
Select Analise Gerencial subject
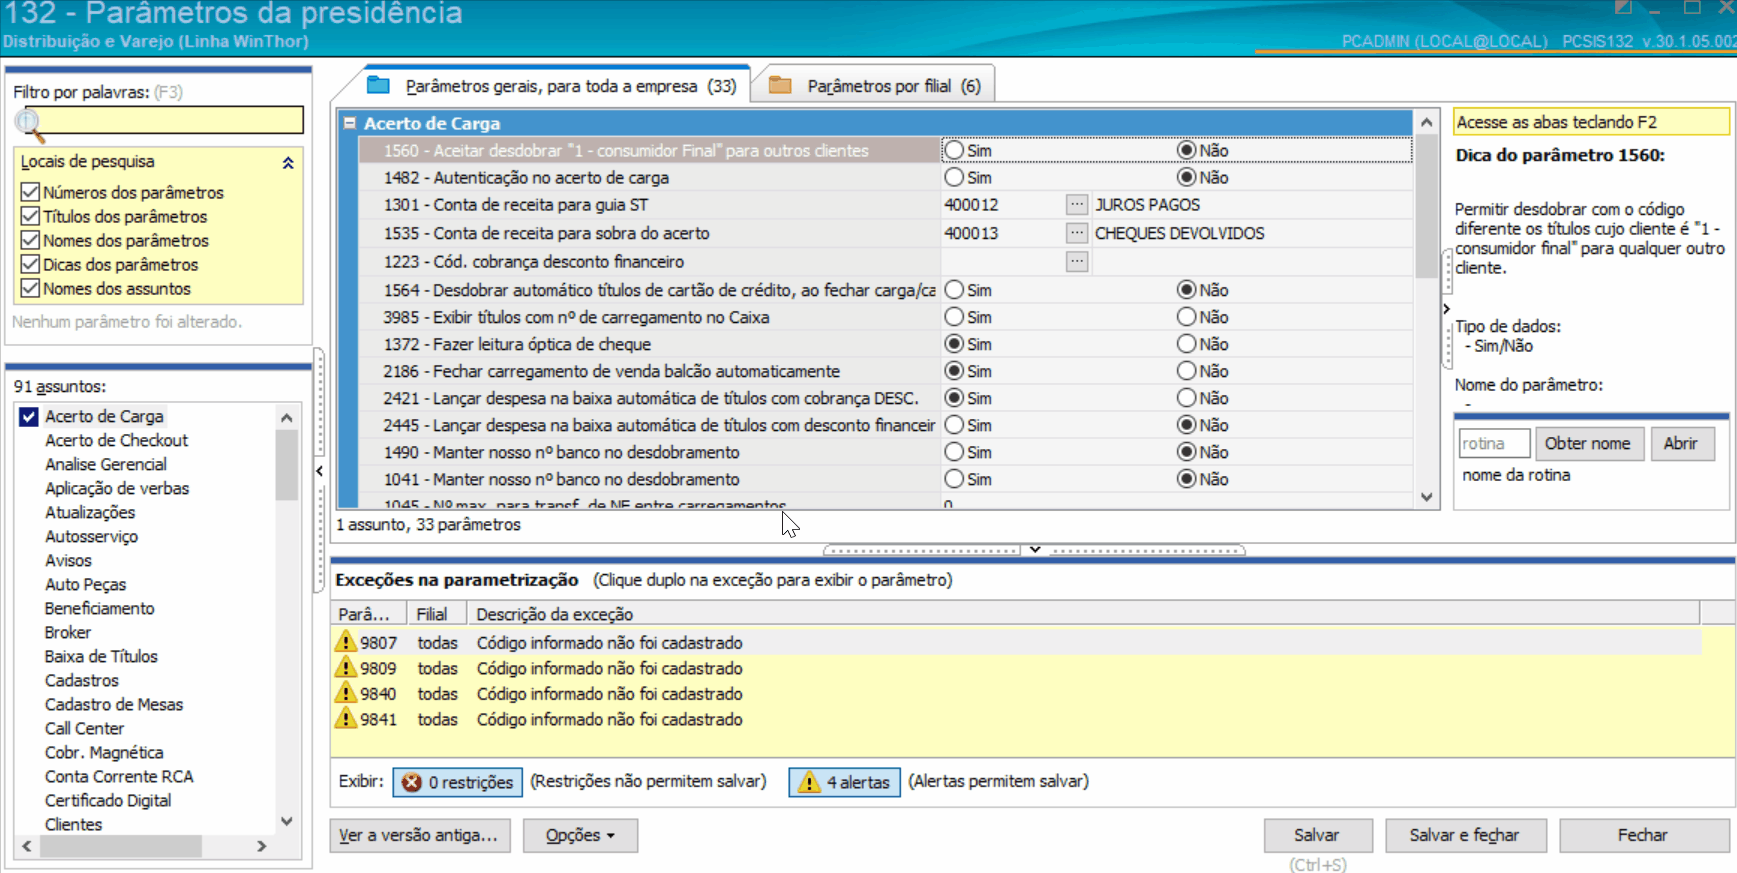pyautogui.click(x=106, y=465)
